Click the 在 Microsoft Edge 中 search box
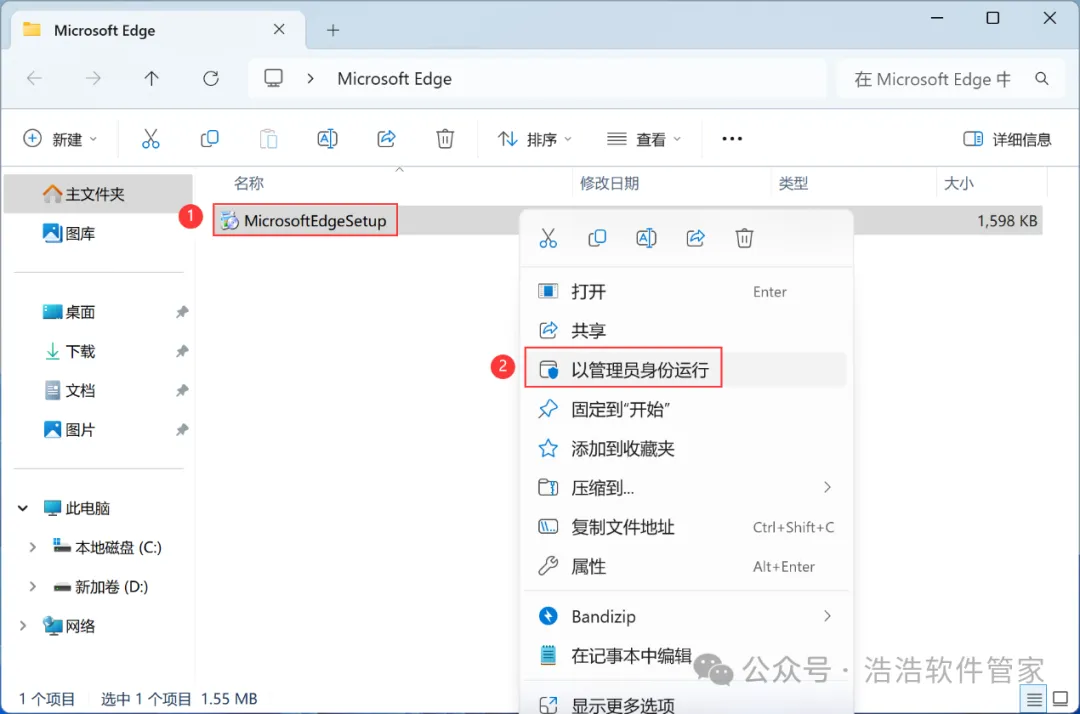This screenshot has width=1080, height=714. coord(950,79)
